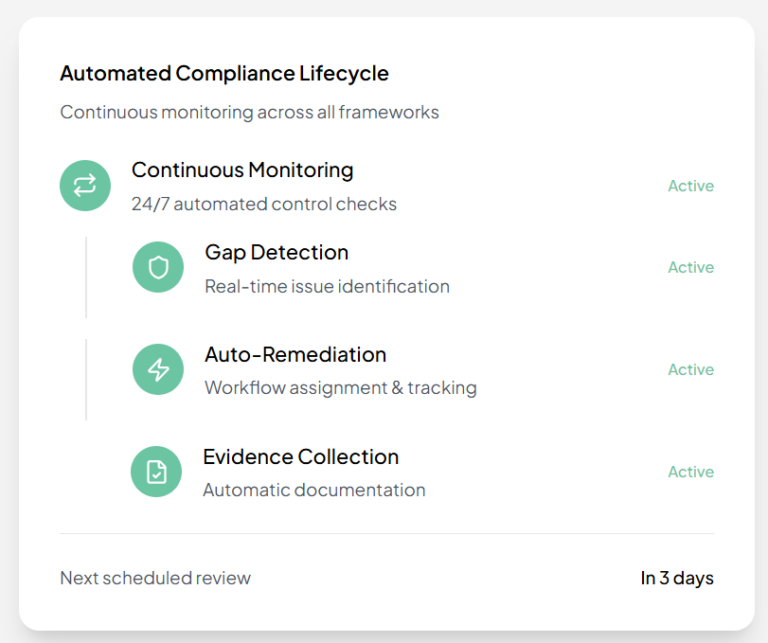Select the Auto-Remediation lightning bolt icon

point(158,369)
